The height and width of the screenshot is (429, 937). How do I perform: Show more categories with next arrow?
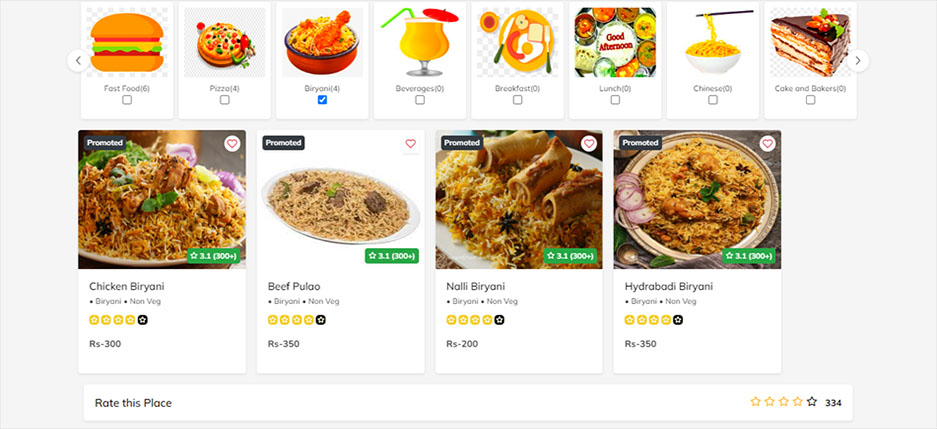coord(857,61)
